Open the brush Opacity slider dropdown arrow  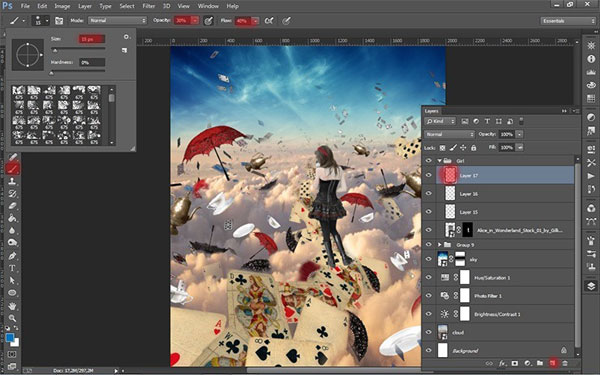point(195,21)
